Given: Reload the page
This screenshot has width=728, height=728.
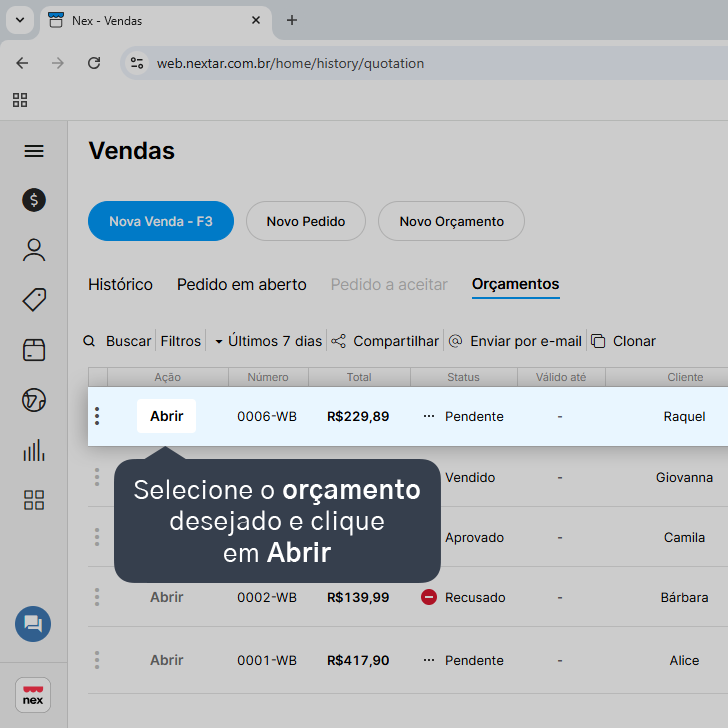Looking at the screenshot, I should (x=94, y=63).
